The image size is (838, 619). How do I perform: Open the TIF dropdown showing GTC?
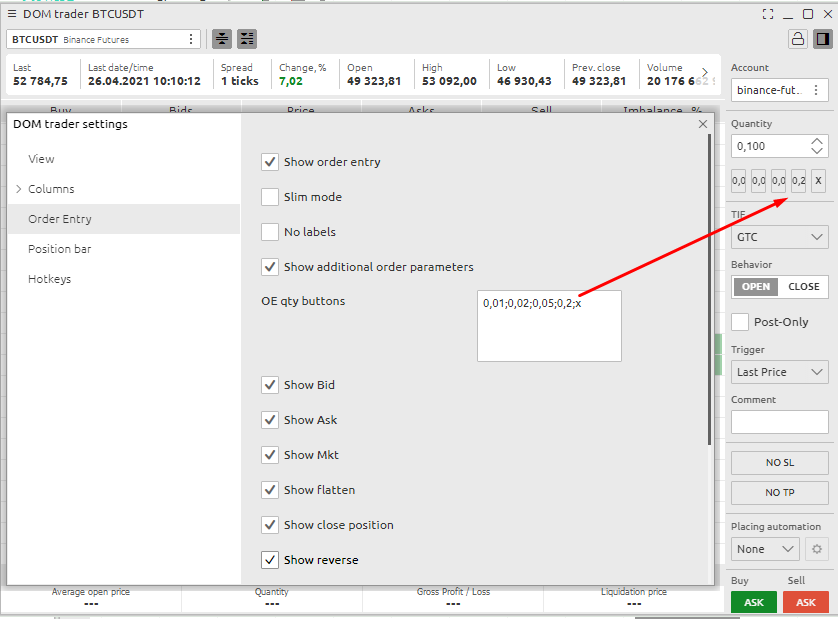tap(779, 237)
